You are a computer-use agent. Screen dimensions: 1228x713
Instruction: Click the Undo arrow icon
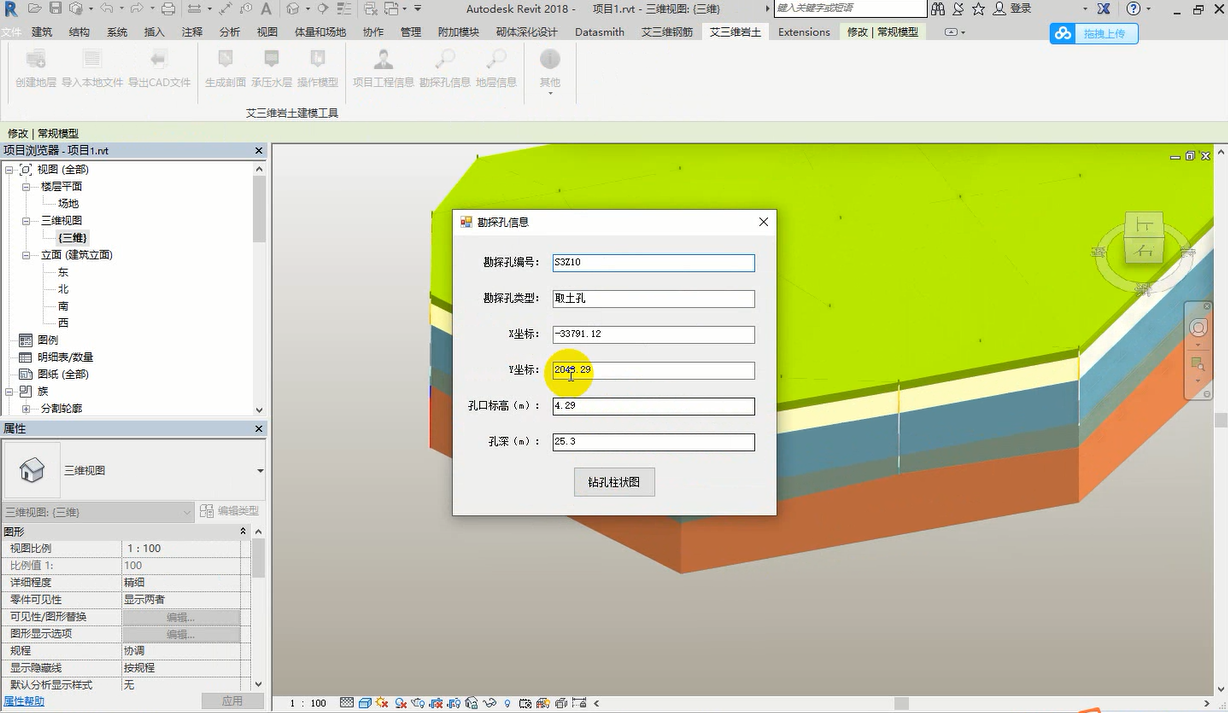[106, 8]
